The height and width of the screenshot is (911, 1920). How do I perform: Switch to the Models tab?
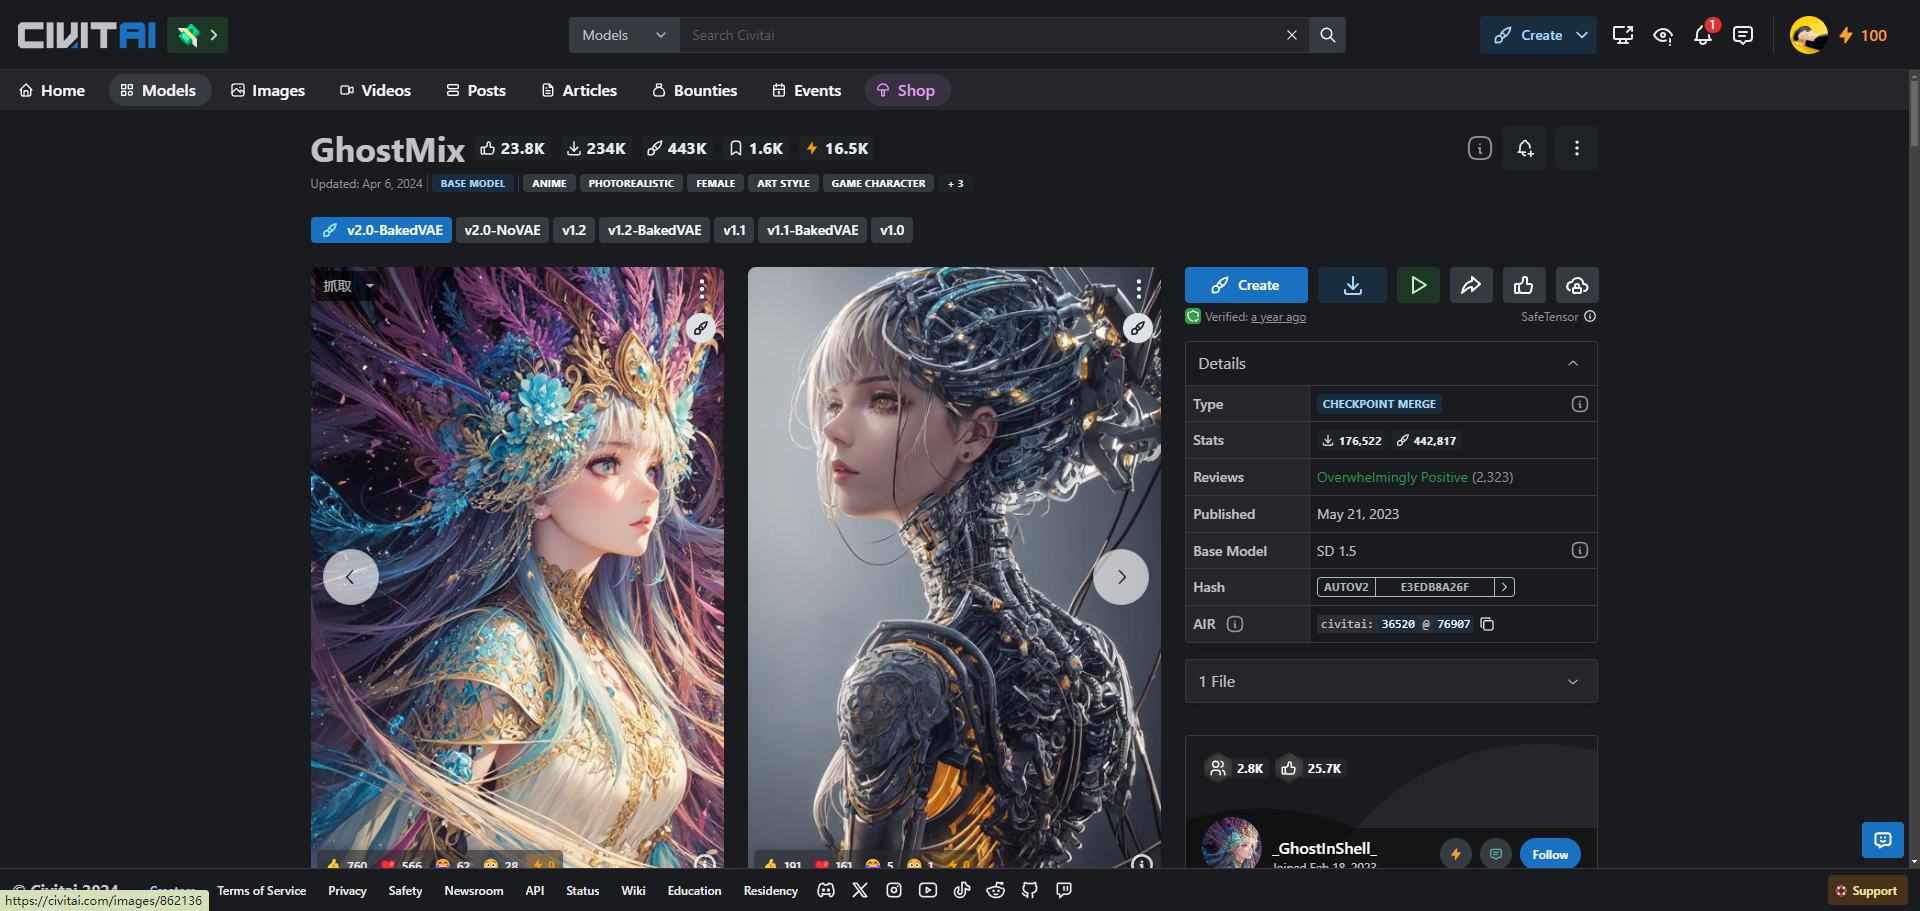[x=159, y=90]
